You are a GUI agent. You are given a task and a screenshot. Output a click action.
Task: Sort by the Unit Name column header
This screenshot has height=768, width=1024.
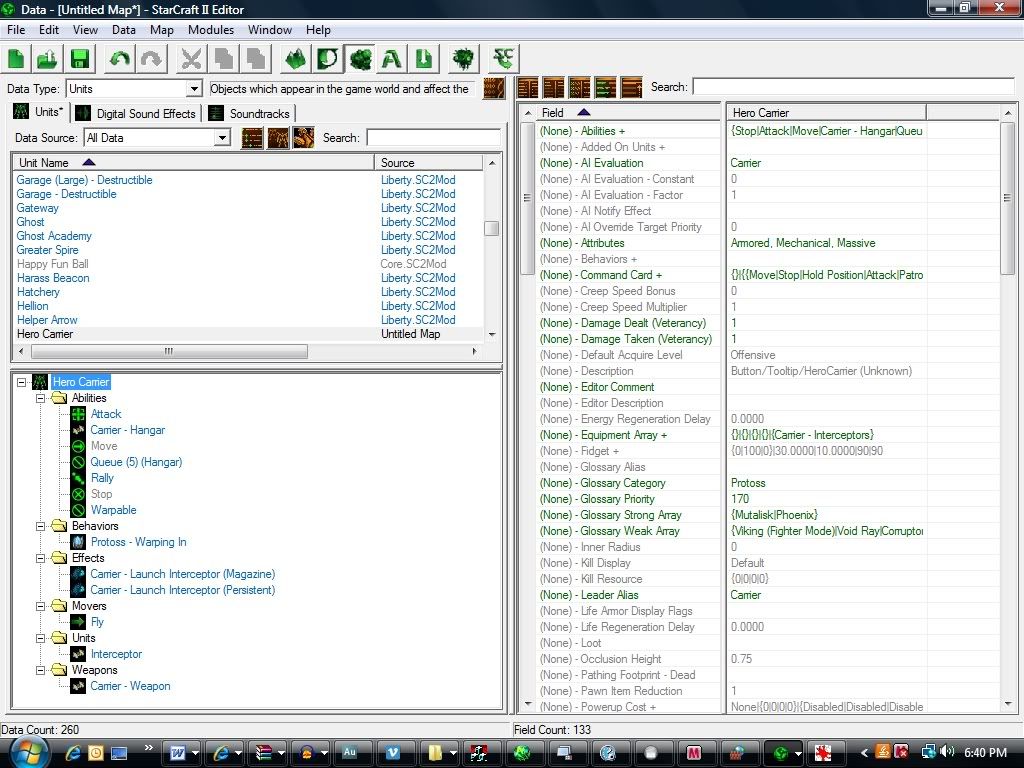[193, 163]
